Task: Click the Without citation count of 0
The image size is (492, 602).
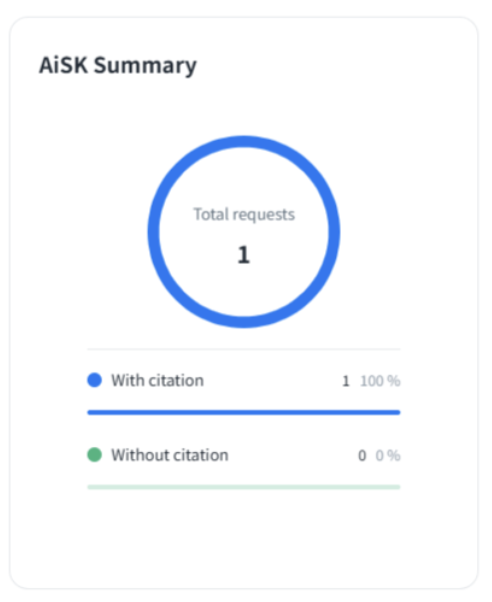Action: (362, 455)
